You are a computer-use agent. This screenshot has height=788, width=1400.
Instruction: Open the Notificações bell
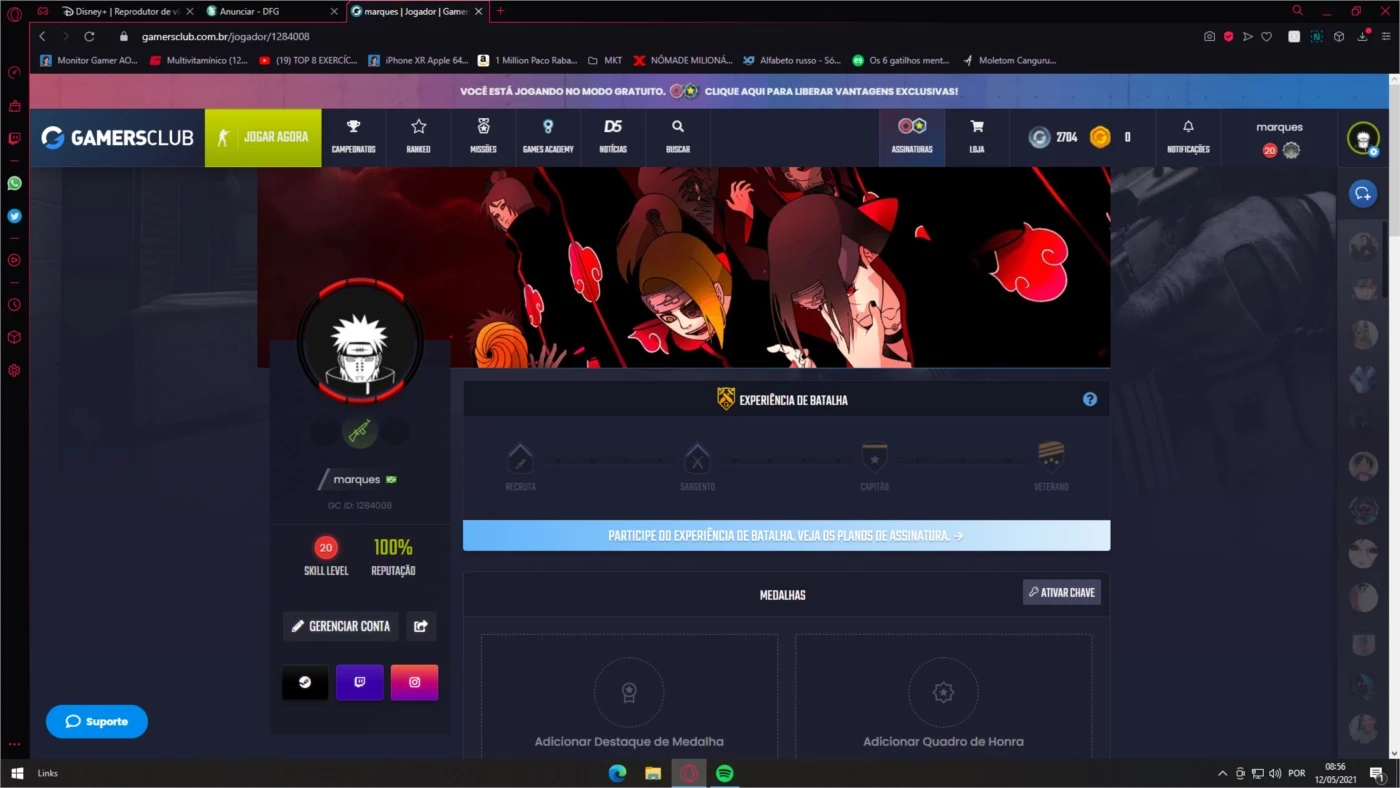(1188, 137)
